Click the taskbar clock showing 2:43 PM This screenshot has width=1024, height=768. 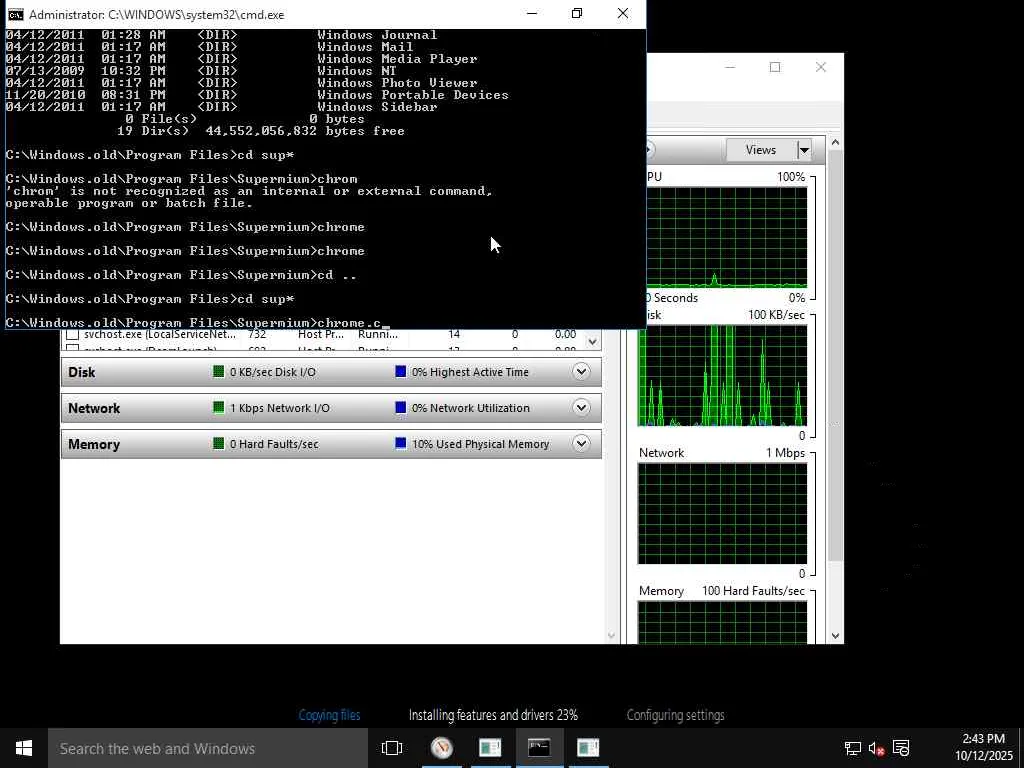[983, 747]
